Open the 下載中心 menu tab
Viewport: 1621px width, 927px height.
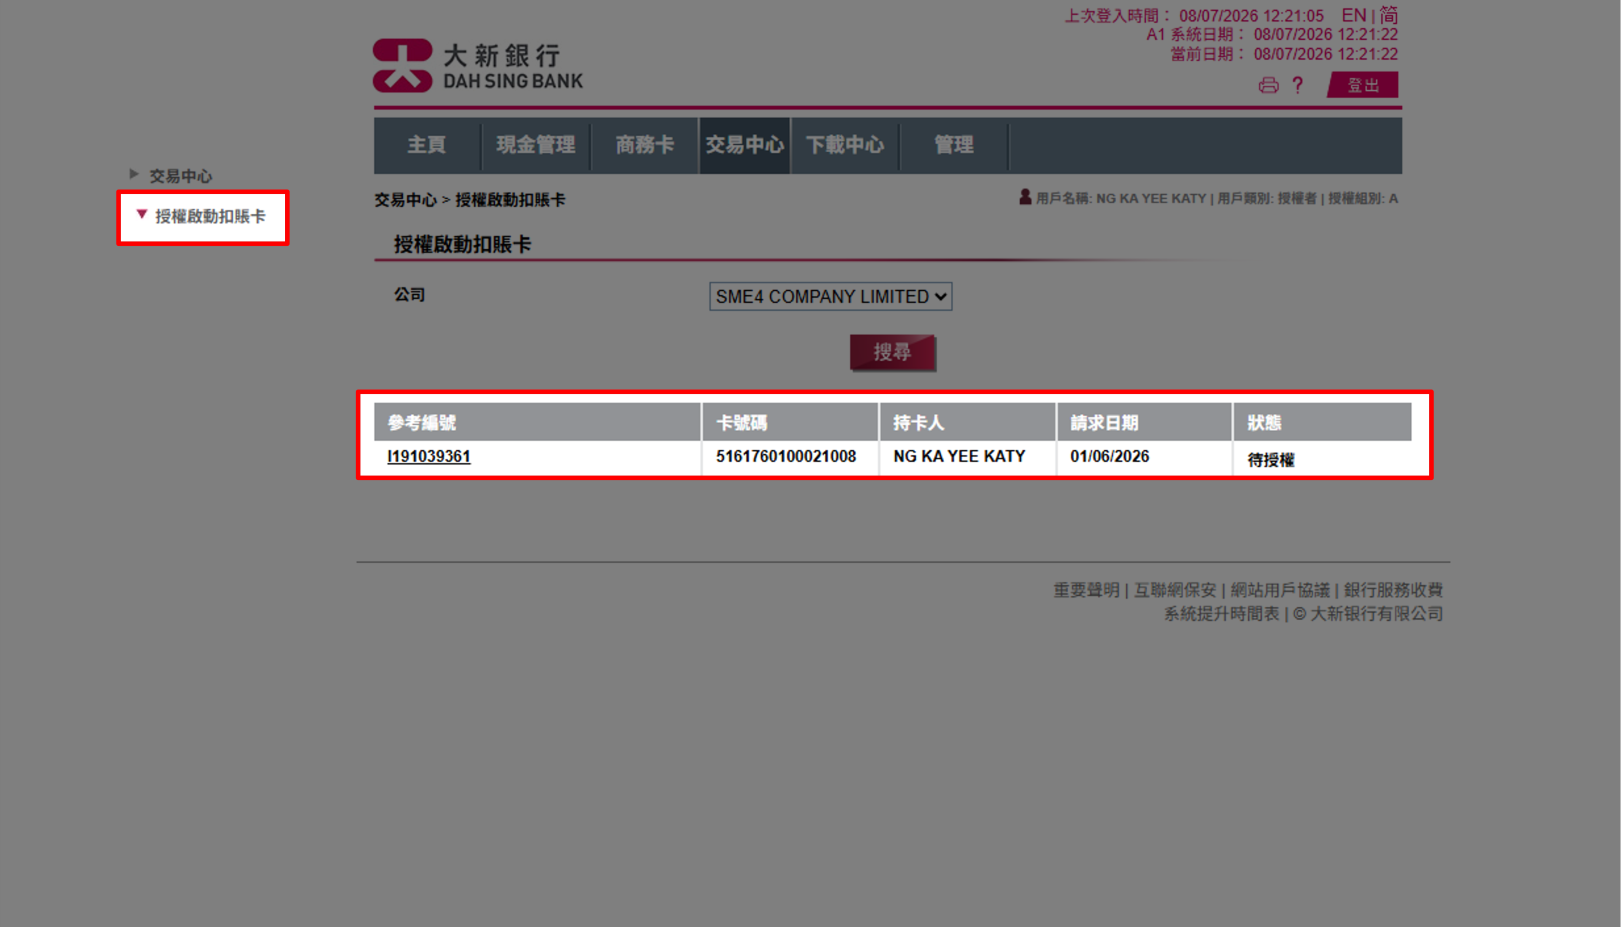pyautogui.click(x=845, y=146)
